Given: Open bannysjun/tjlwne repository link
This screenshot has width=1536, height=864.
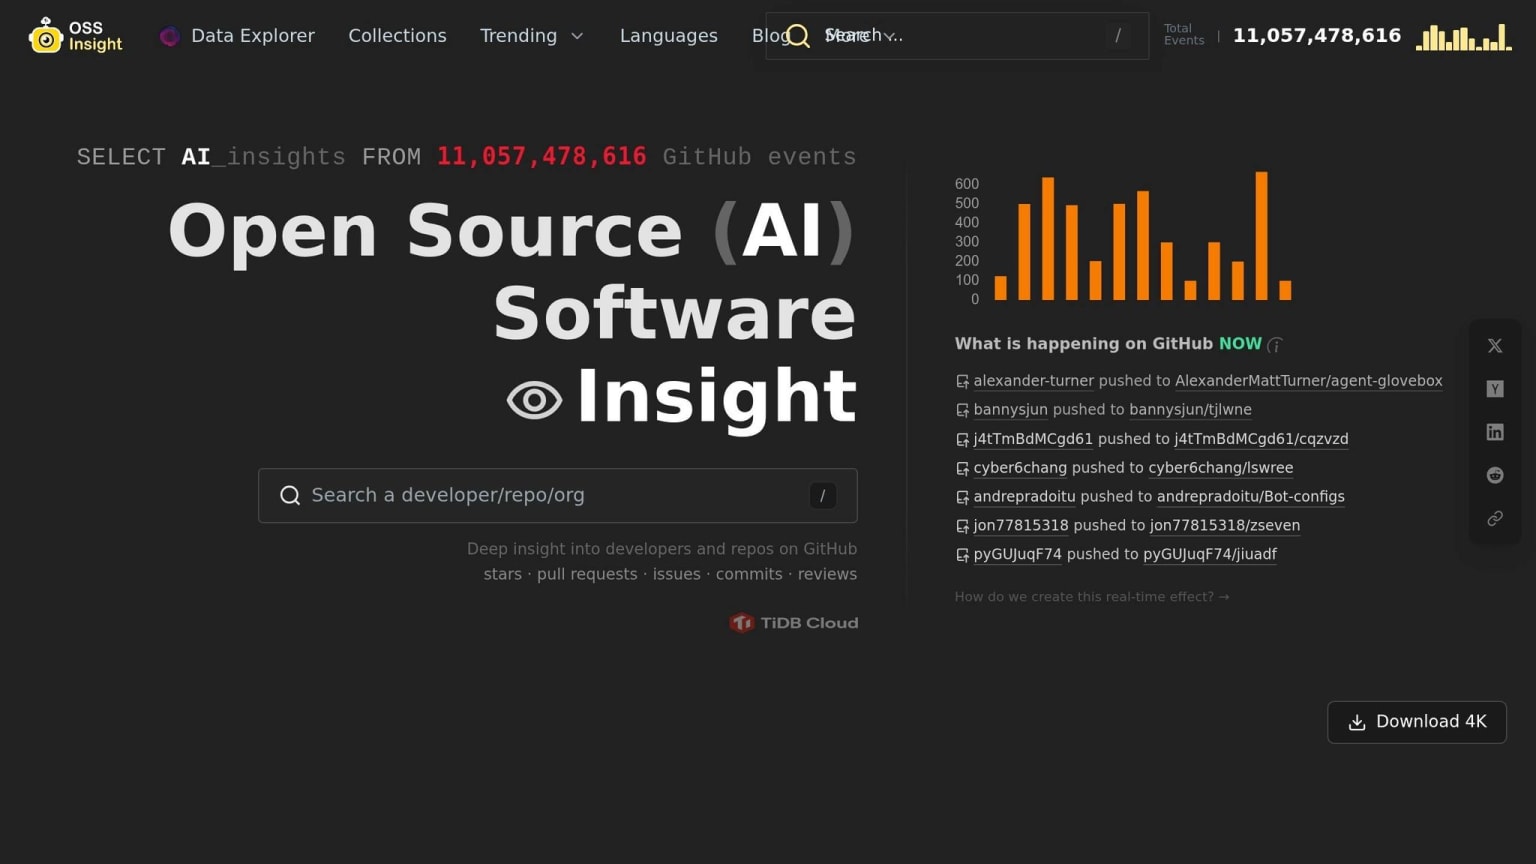Looking at the screenshot, I should [x=1190, y=410].
